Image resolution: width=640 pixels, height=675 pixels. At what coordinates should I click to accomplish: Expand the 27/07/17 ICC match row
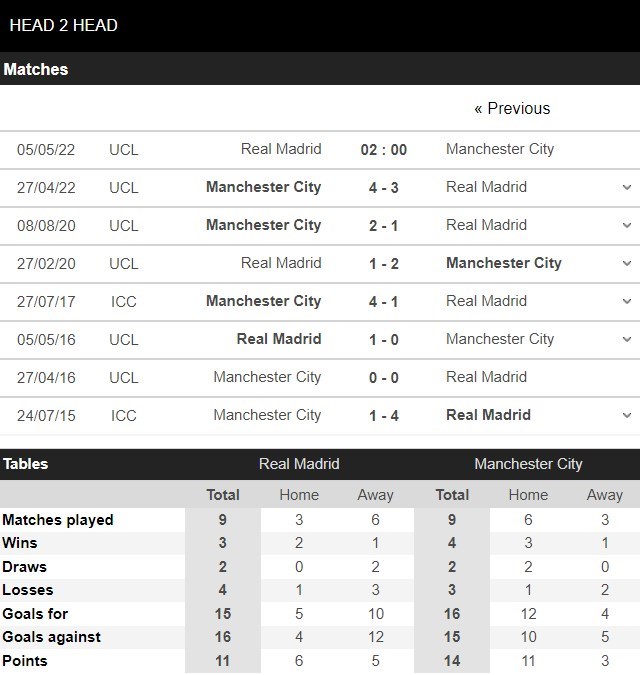626,301
